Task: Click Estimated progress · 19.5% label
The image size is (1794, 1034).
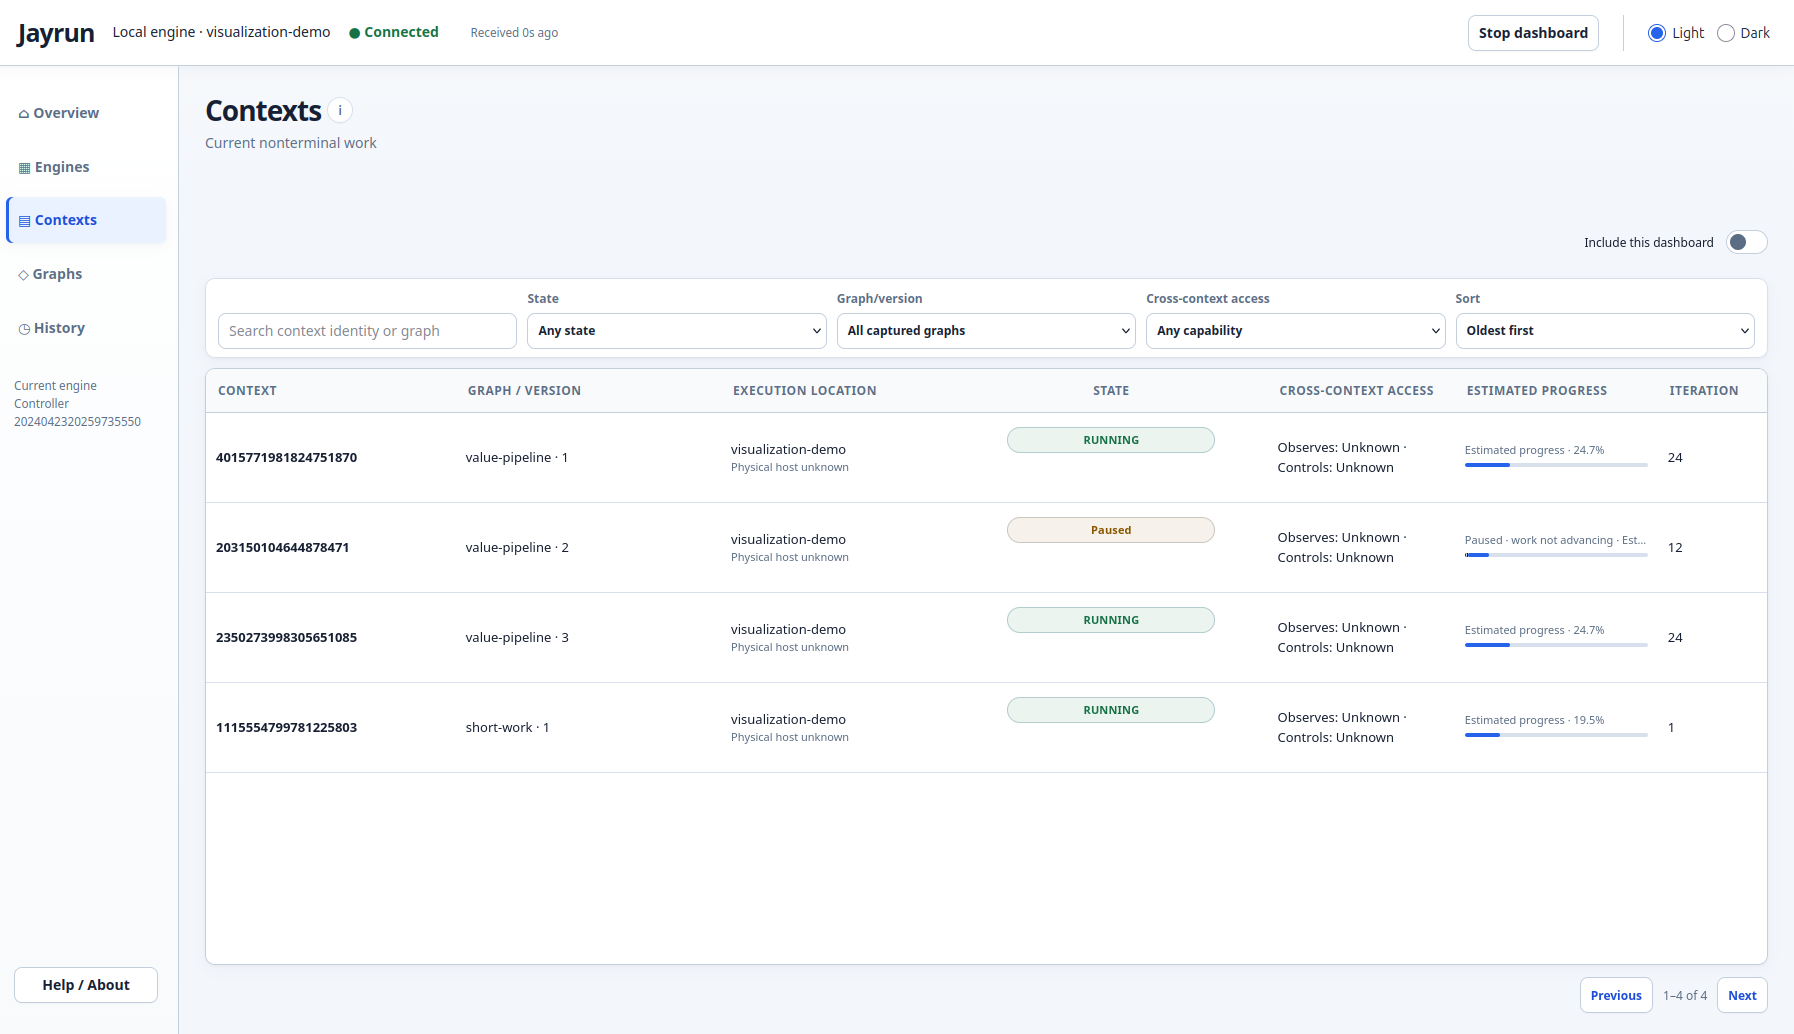Action: (1534, 720)
